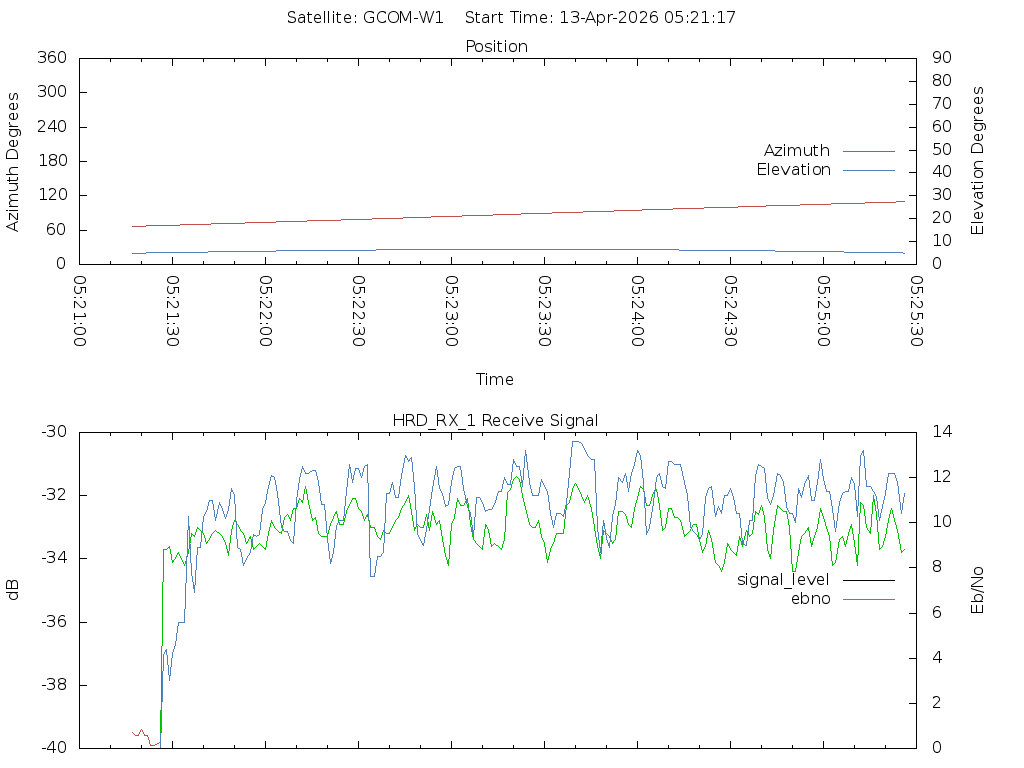Click the Position plot title
The image size is (1024, 768).
(496, 46)
